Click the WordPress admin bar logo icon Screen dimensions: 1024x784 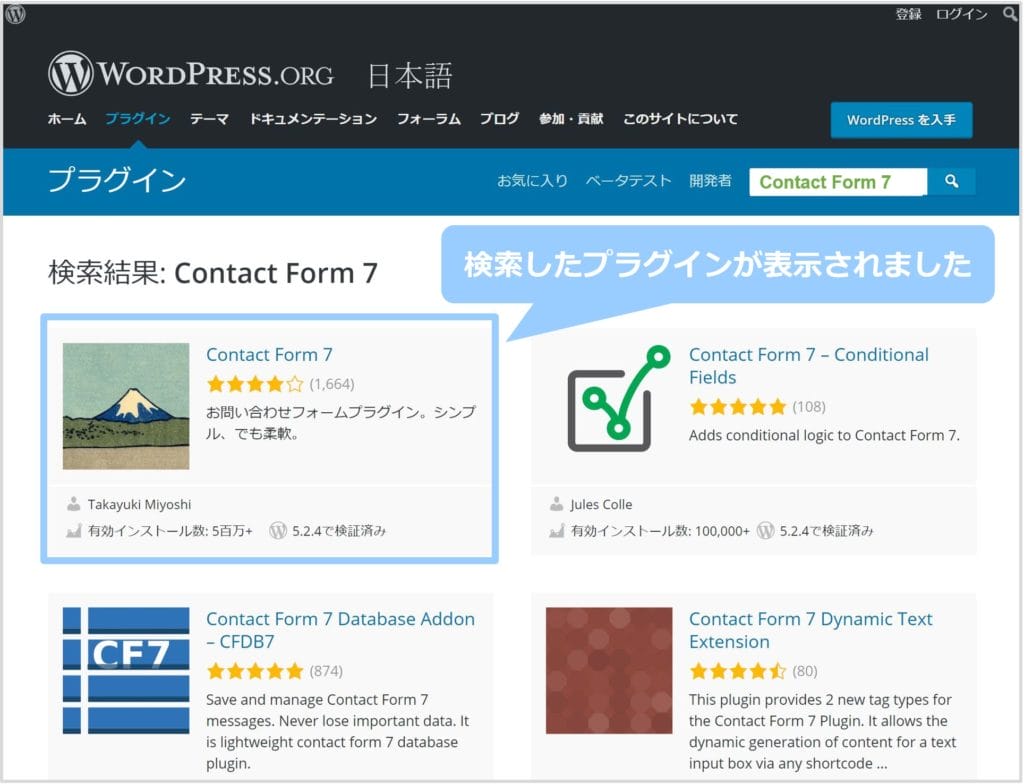coord(15,14)
